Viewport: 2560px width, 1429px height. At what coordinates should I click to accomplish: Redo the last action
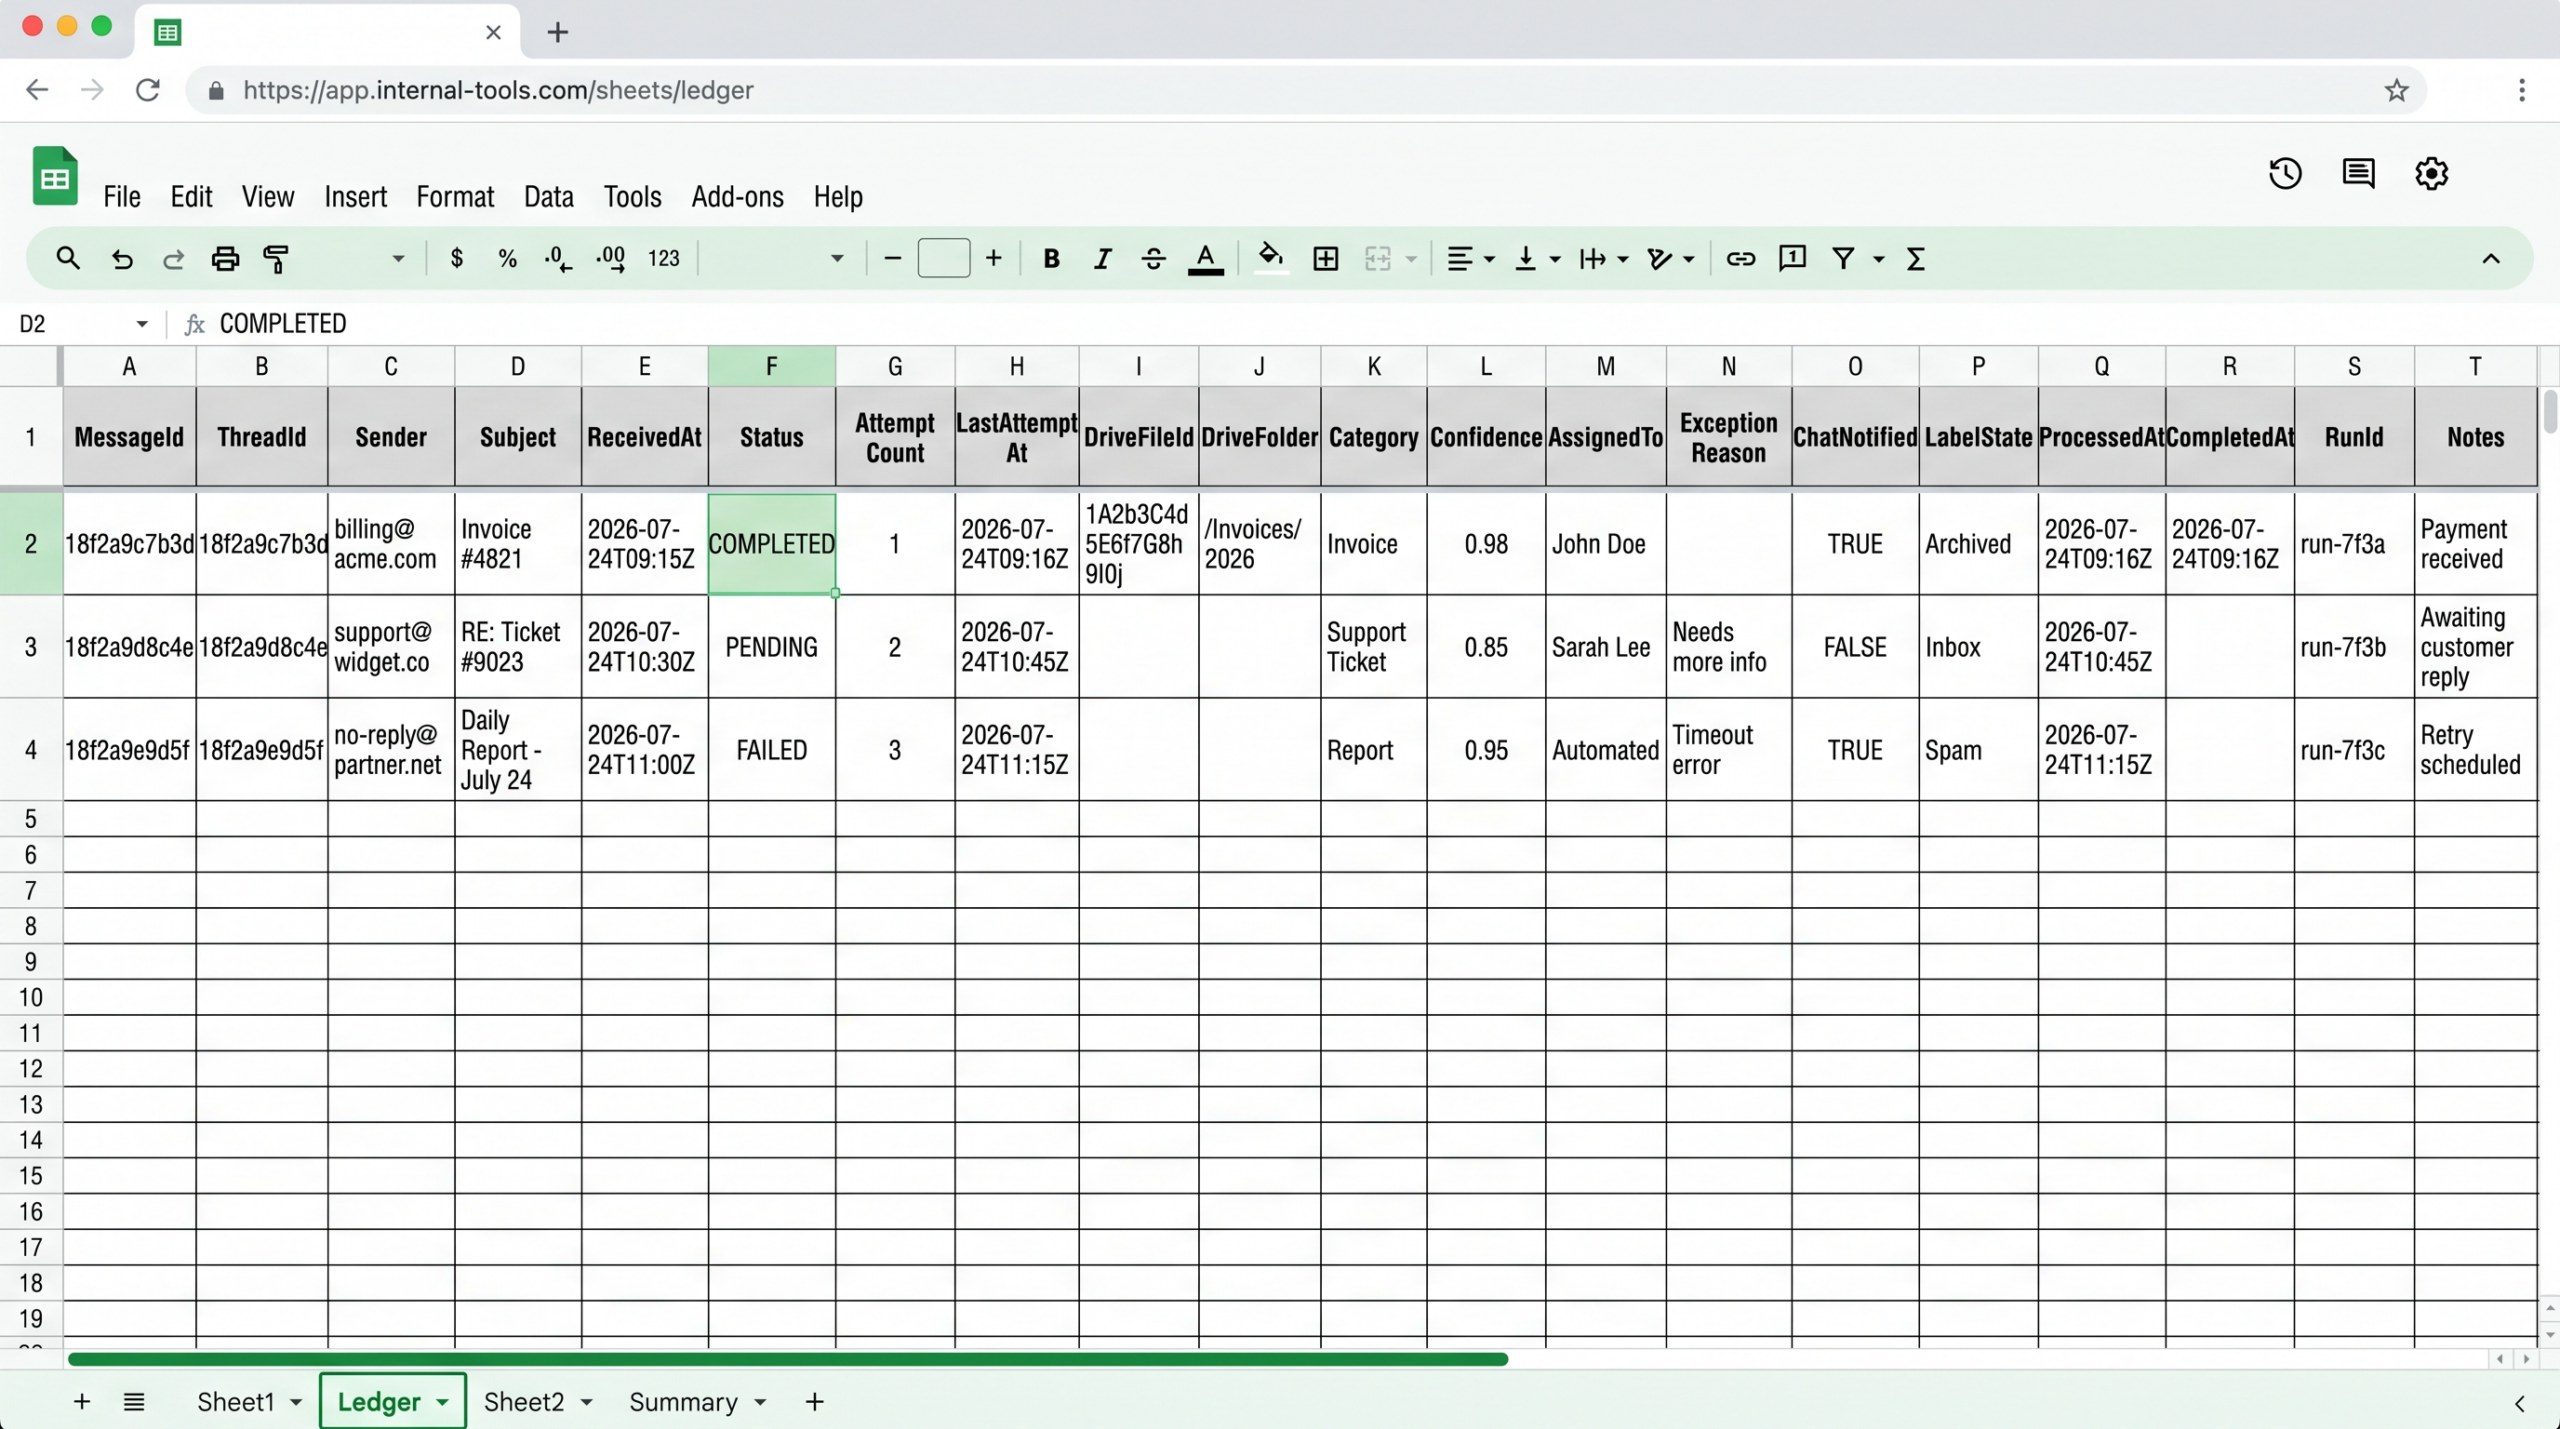(173, 259)
